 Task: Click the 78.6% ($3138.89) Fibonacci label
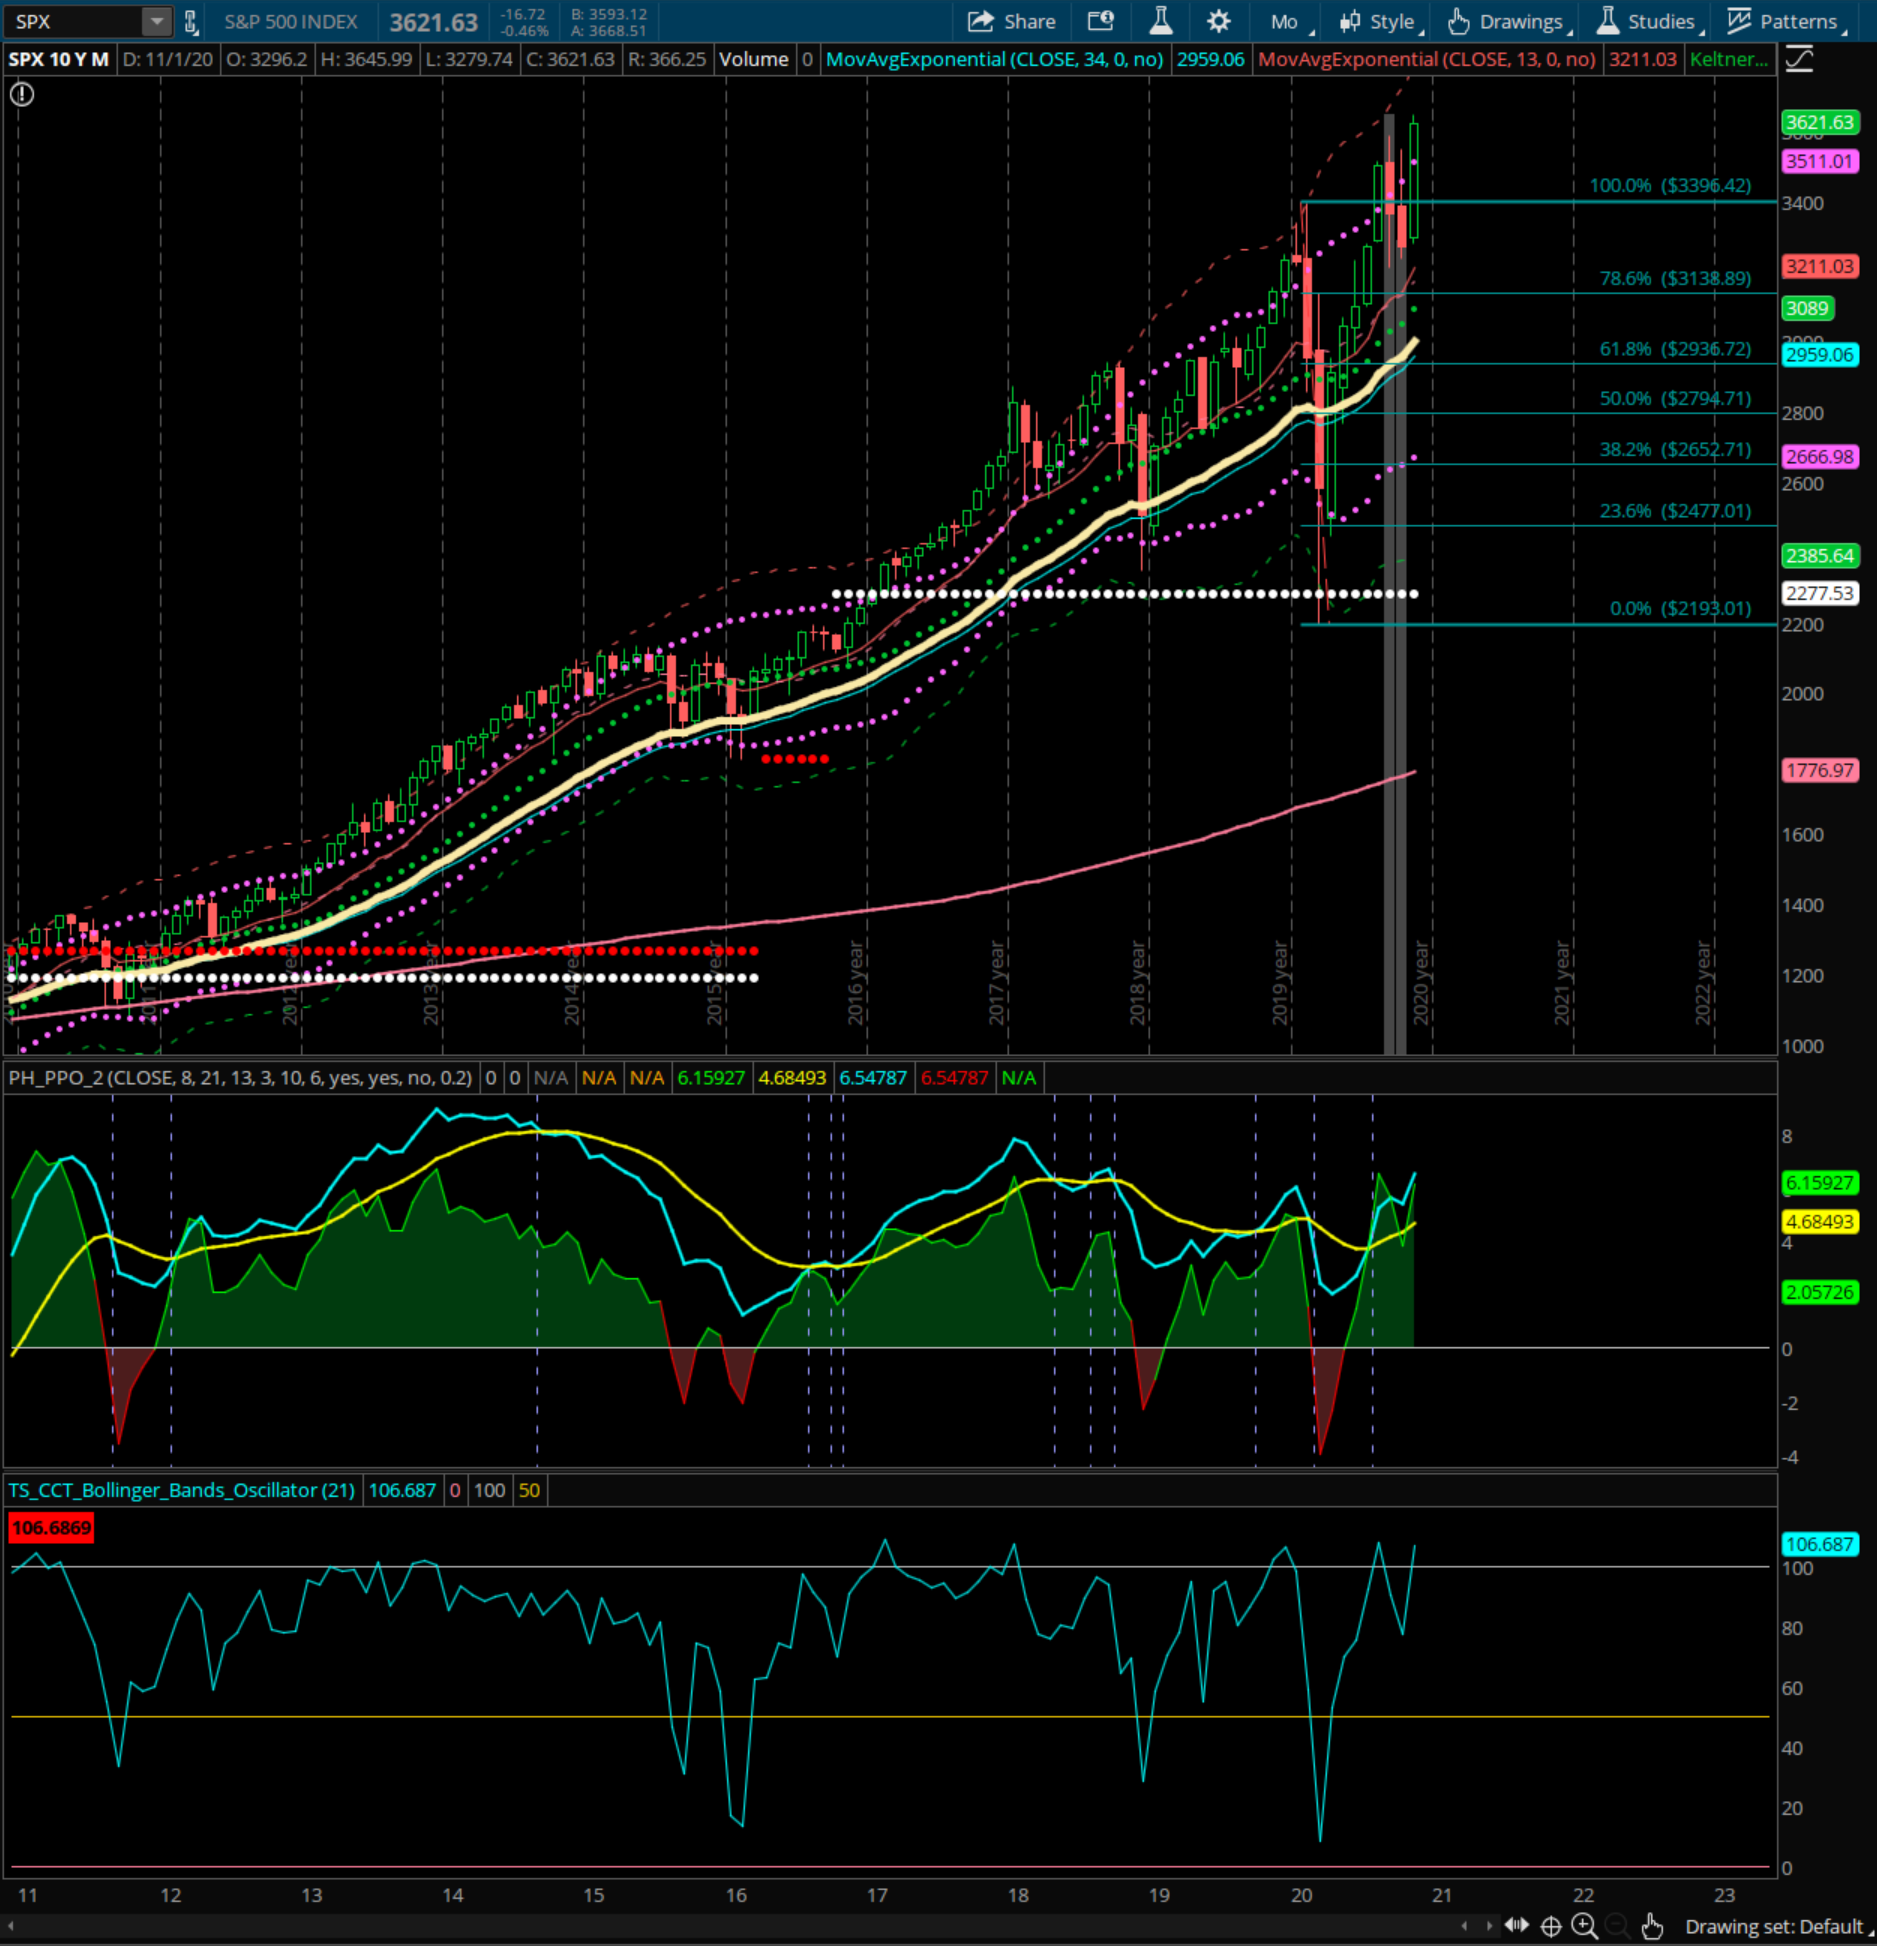[x=1675, y=278]
